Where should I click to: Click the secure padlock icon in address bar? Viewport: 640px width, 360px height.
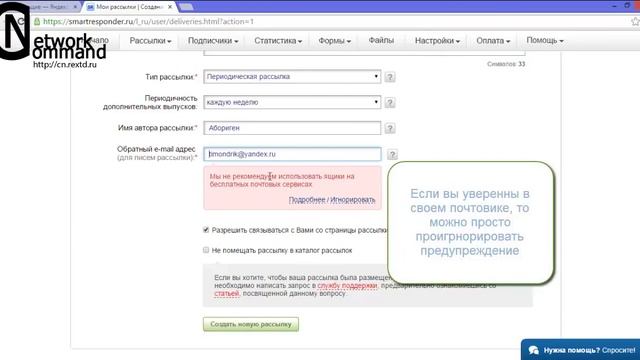coord(37,22)
